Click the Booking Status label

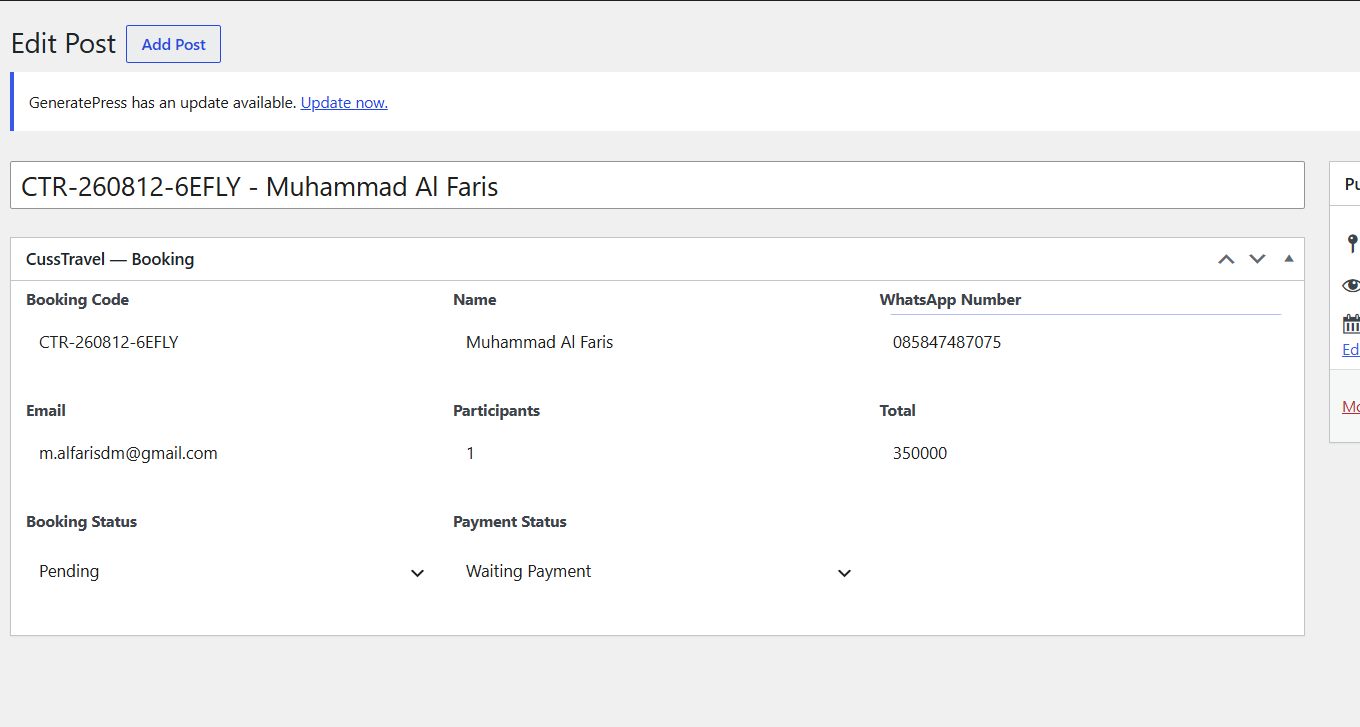(x=81, y=522)
